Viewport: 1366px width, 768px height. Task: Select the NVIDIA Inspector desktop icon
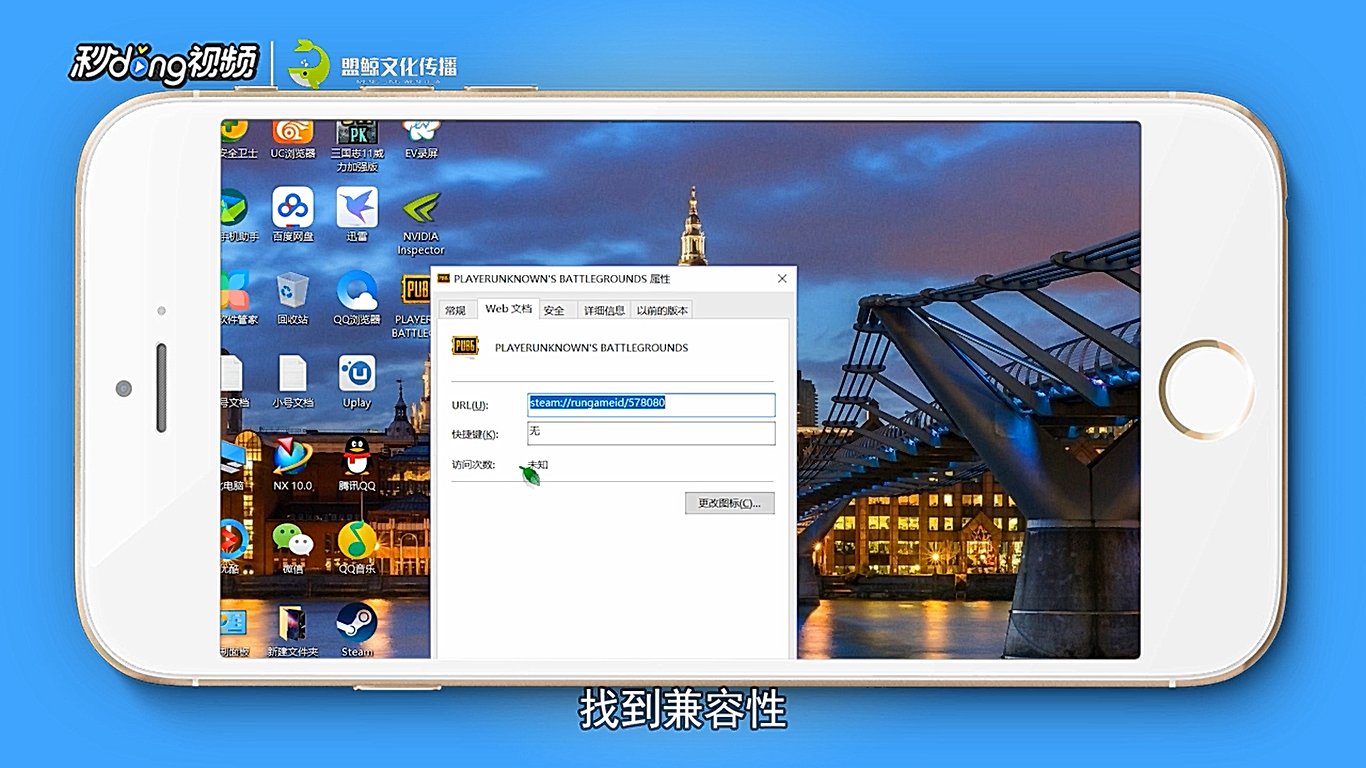[x=421, y=222]
